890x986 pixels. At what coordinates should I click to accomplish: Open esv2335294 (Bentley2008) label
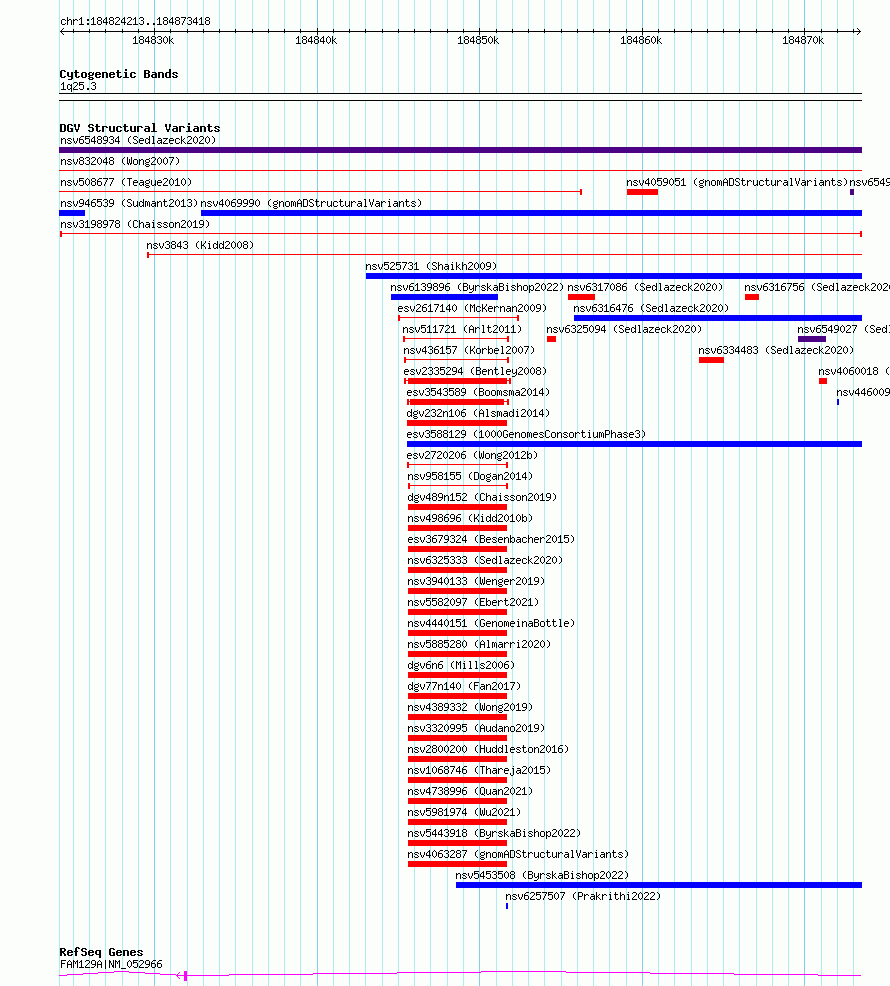[x=476, y=372]
